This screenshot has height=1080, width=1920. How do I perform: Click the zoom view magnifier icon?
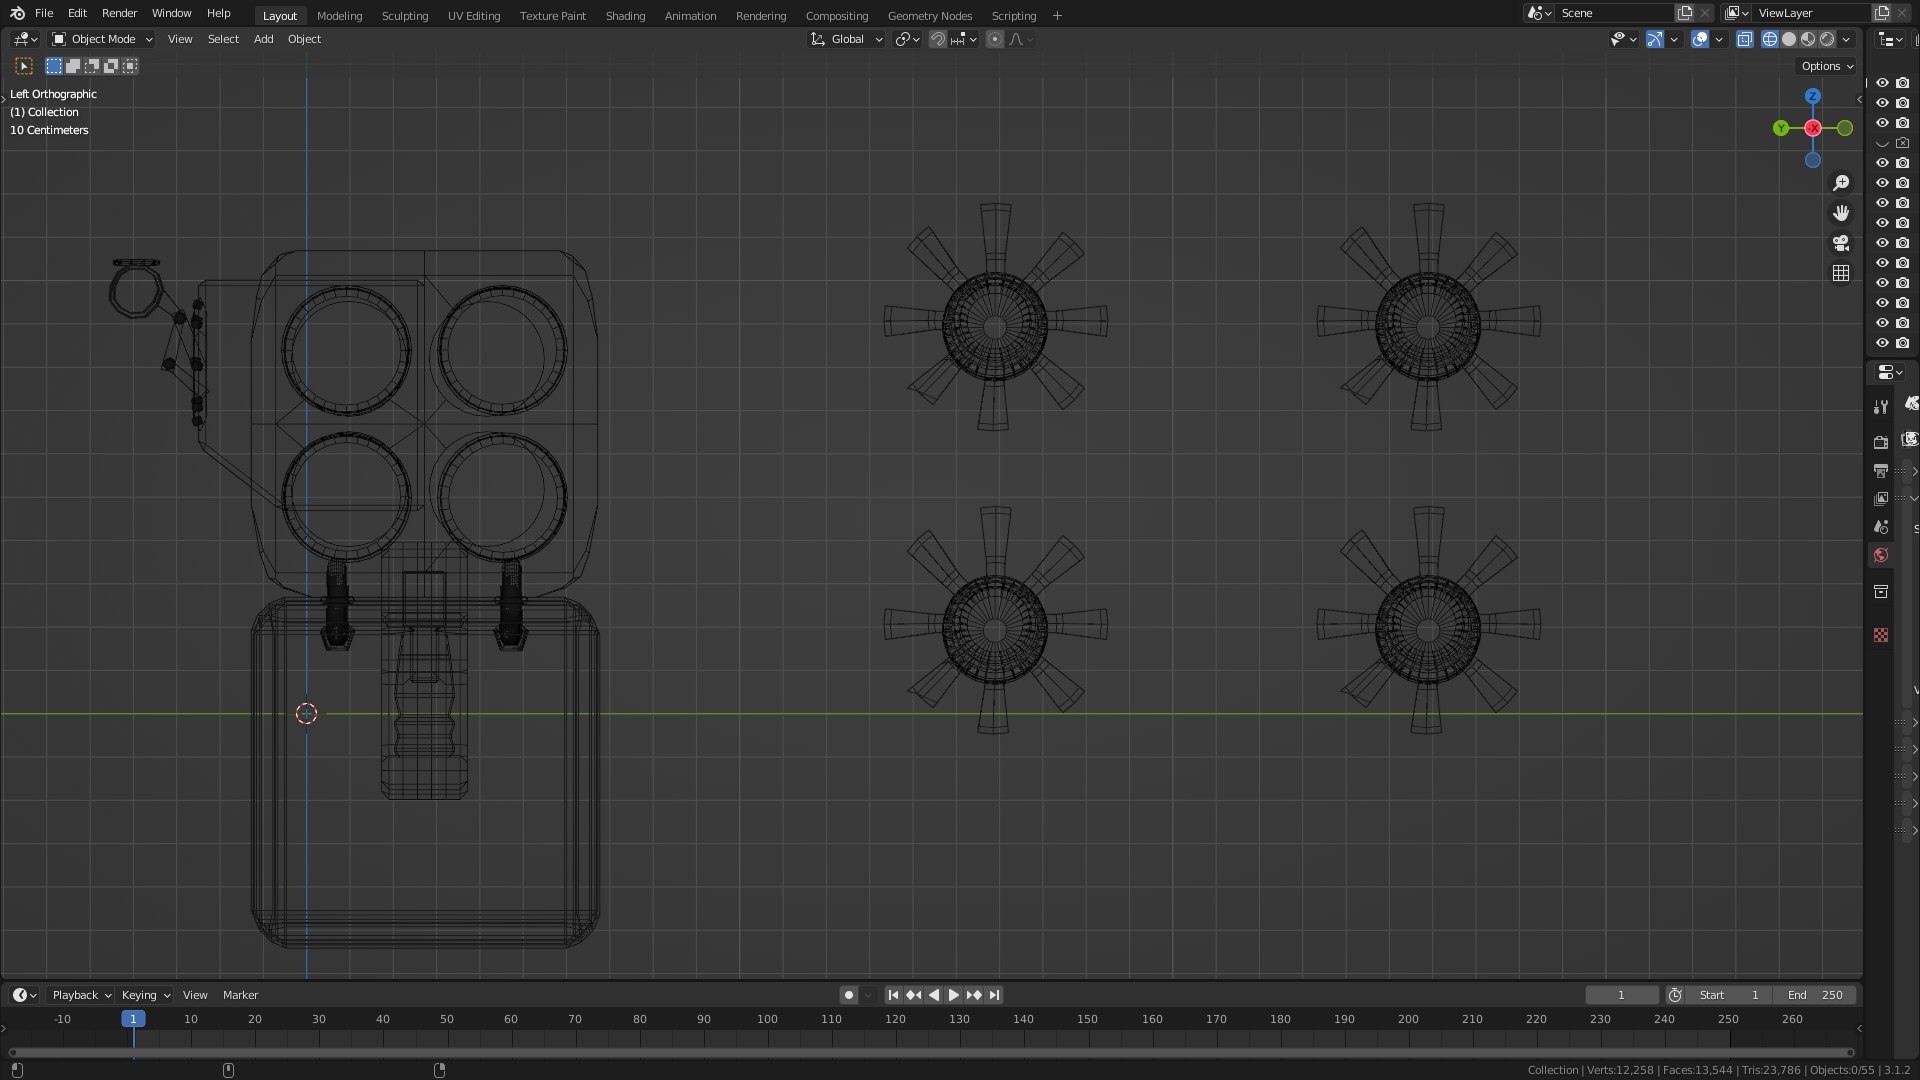[1840, 183]
